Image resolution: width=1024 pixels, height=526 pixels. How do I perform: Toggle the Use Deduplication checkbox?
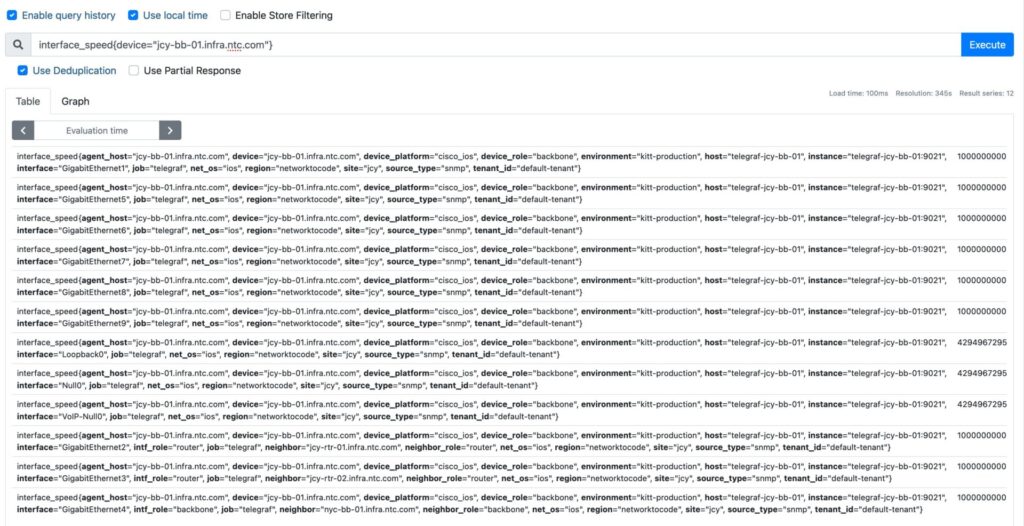point(23,71)
